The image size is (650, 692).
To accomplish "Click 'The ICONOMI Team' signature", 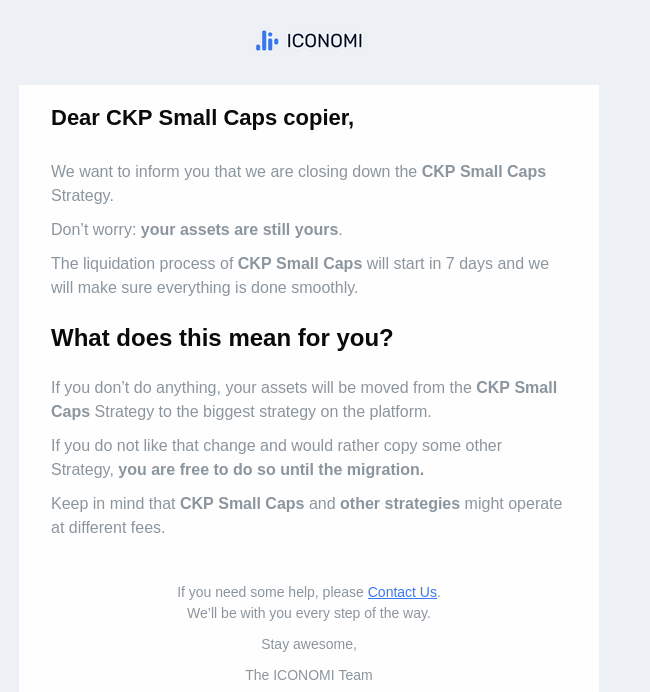I will [309, 675].
